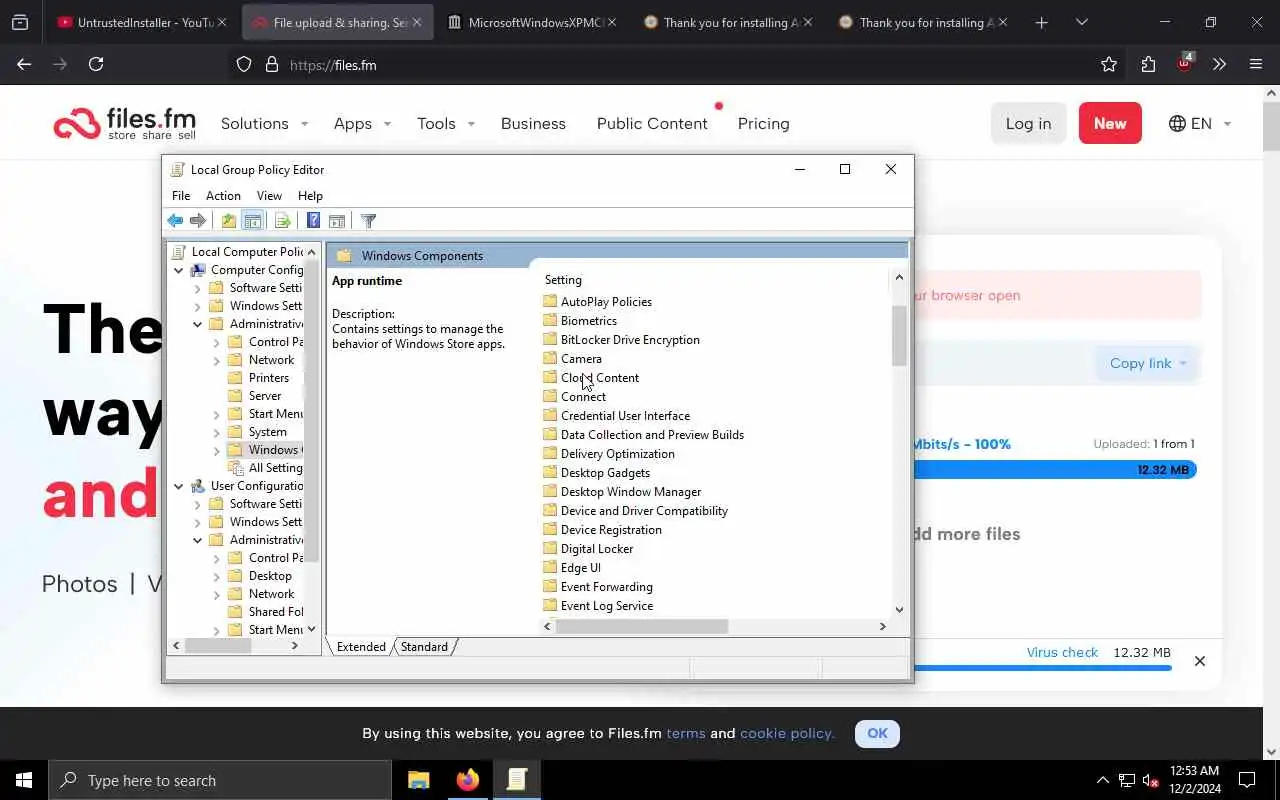Expand Control Panel under Computer Configuration
Image resolution: width=1280 pixels, height=800 pixels.
click(x=217, y=342)
